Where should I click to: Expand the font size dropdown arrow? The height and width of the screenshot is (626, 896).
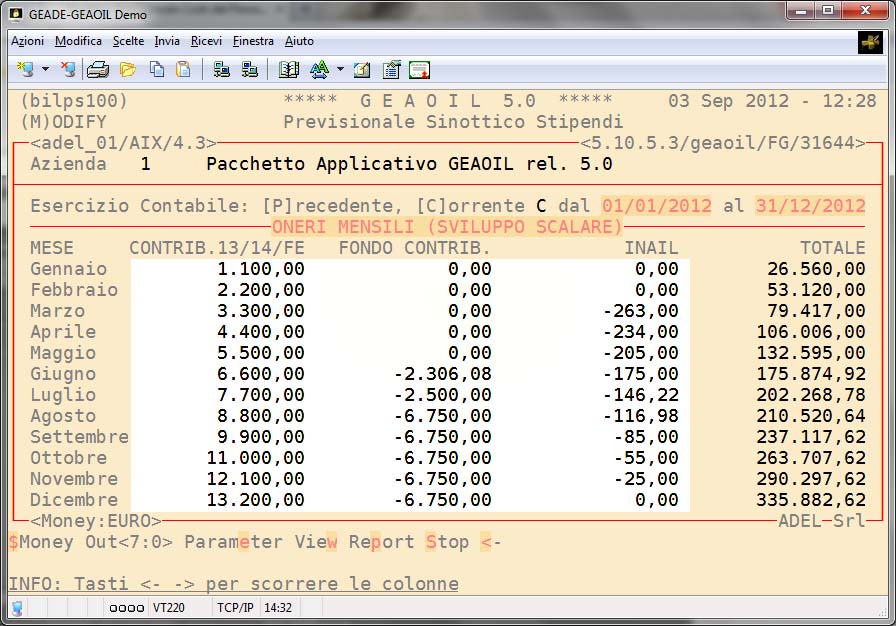(x=340, y=70)
